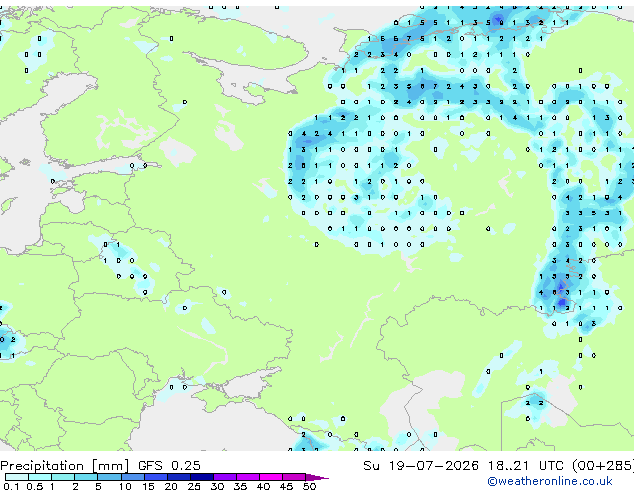Viewport: 634px width, 490px height.
Task: Pick the 1–2 mm legend color swatch
Action: (x=63, y=477)
